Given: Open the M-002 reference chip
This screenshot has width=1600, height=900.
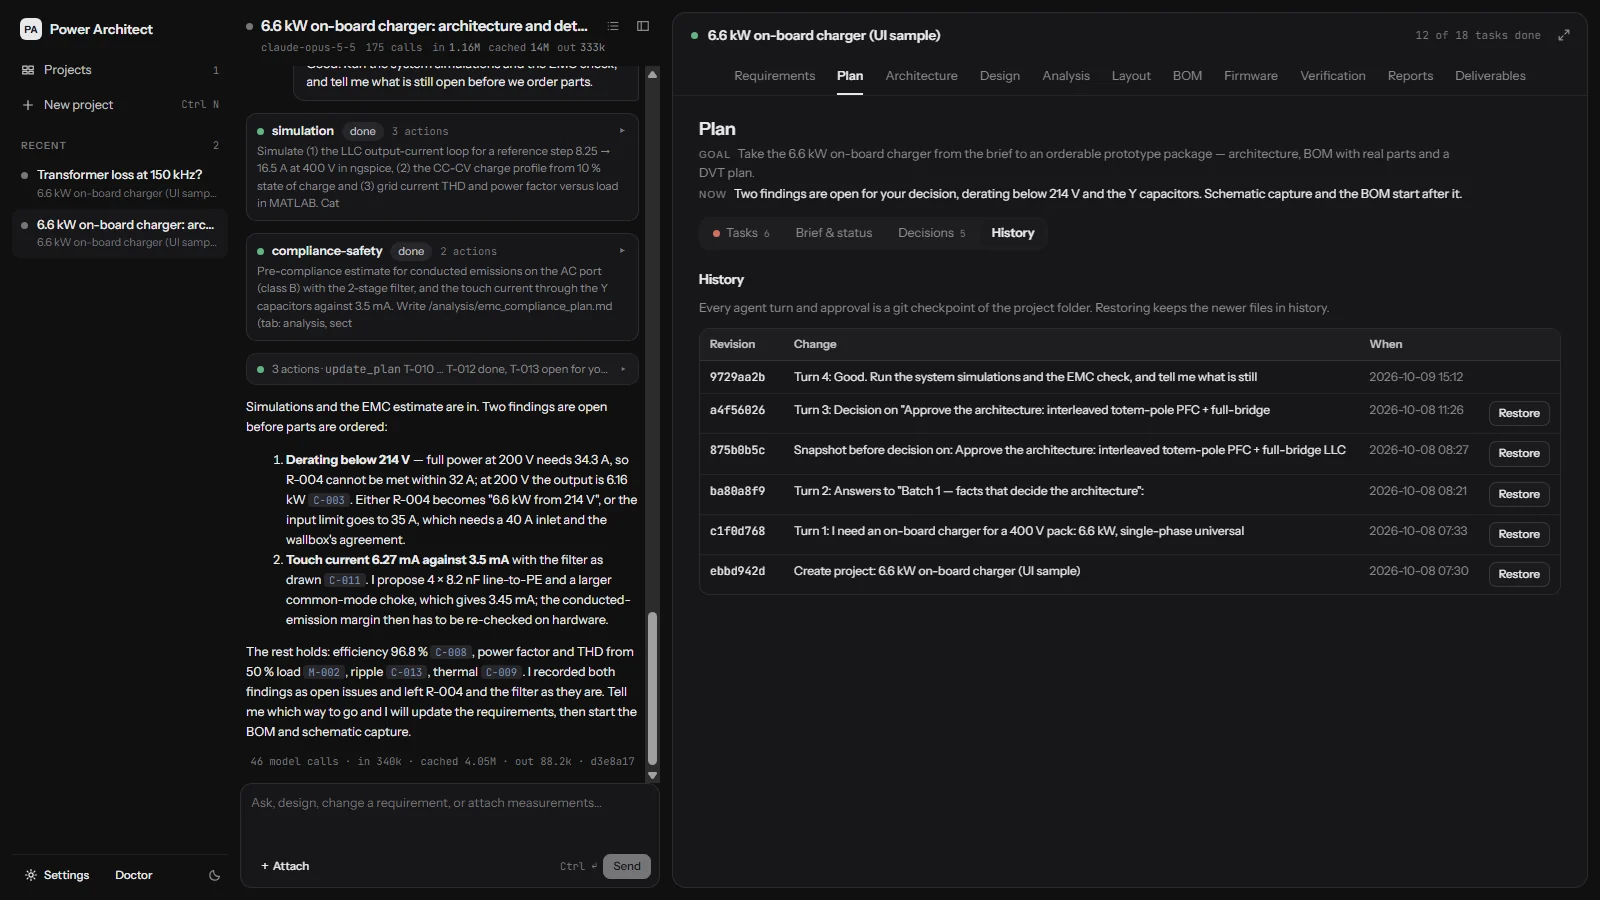Looking at the screenshot, I should coord(324,672).
